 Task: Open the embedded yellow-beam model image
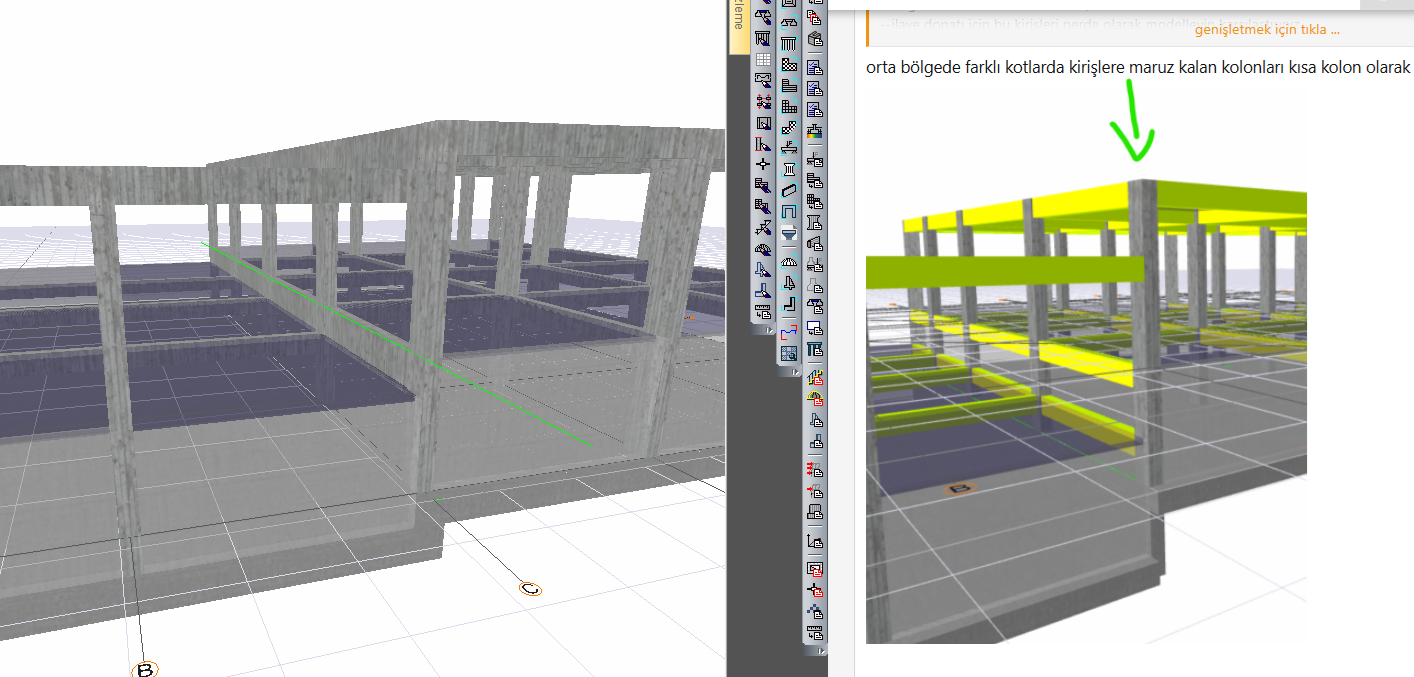pos(1085,400)
